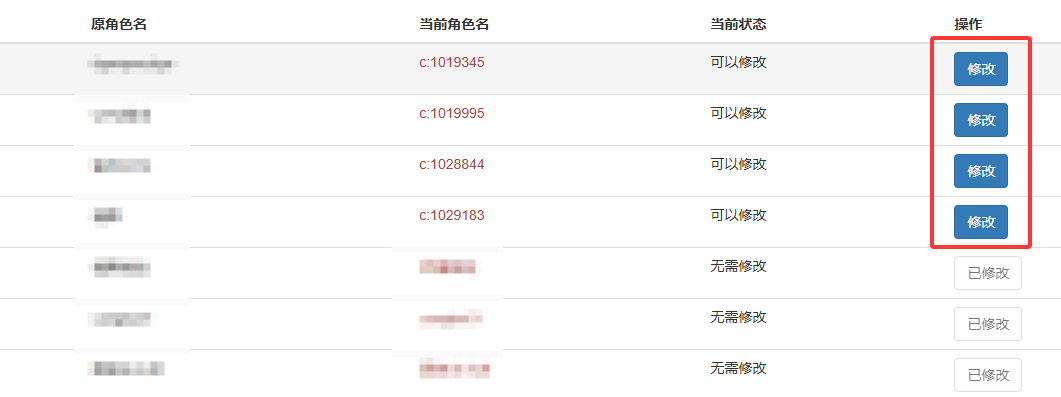Click 可以修改 status in c:1029183 row

[x=738, y=215]
